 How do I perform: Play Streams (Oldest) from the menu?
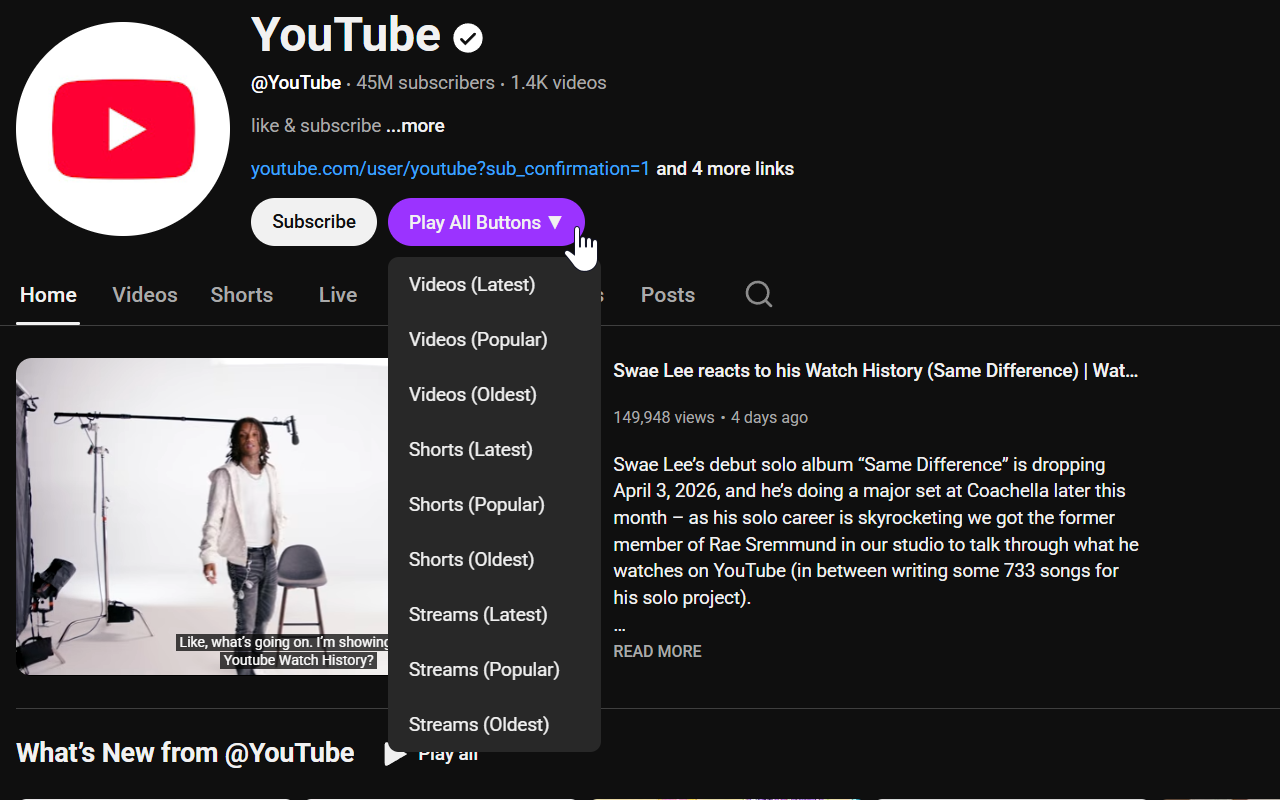(x=494, y=725)
